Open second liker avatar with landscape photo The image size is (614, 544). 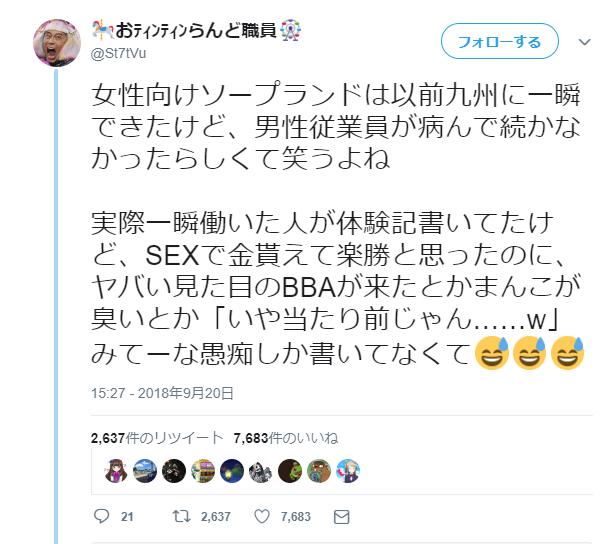tap(145, 470)
